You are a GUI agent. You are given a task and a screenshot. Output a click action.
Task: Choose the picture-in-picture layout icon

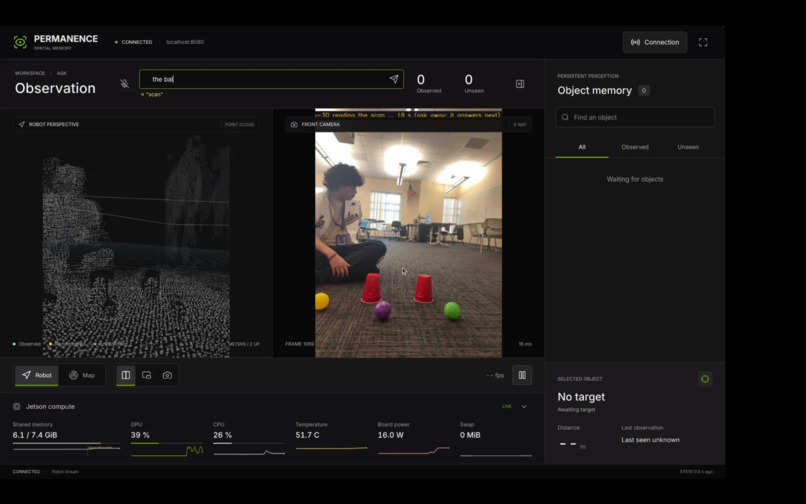(146, 375)
